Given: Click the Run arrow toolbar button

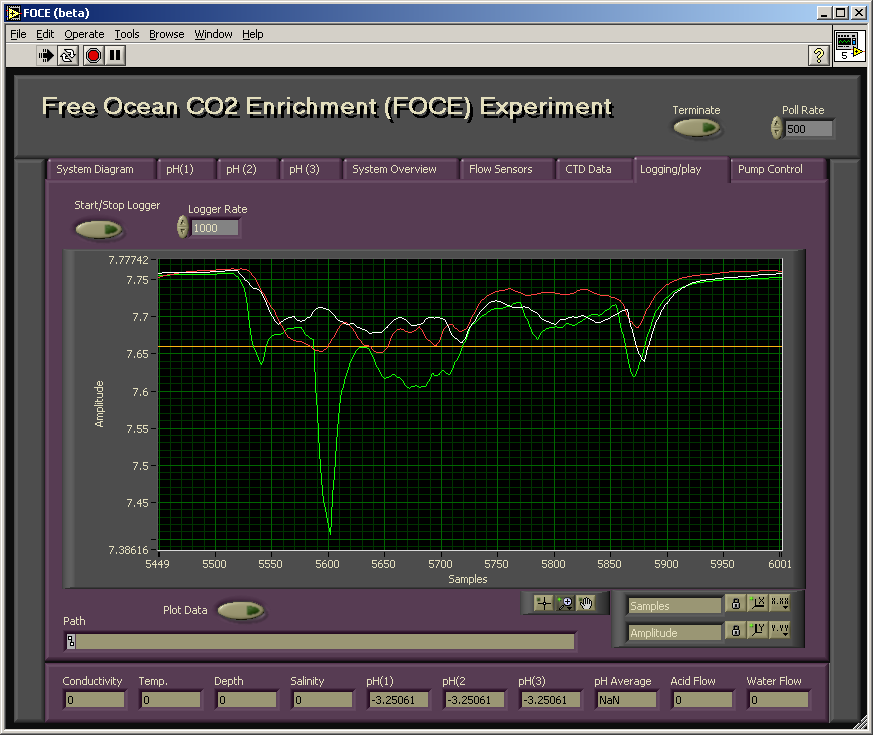Looking at the screenshot, I should [46, 55].
